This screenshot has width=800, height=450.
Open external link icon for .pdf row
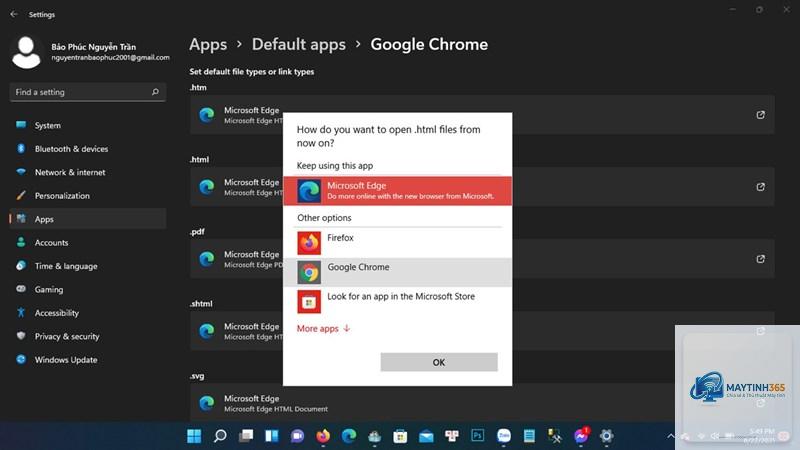point(760,259)
